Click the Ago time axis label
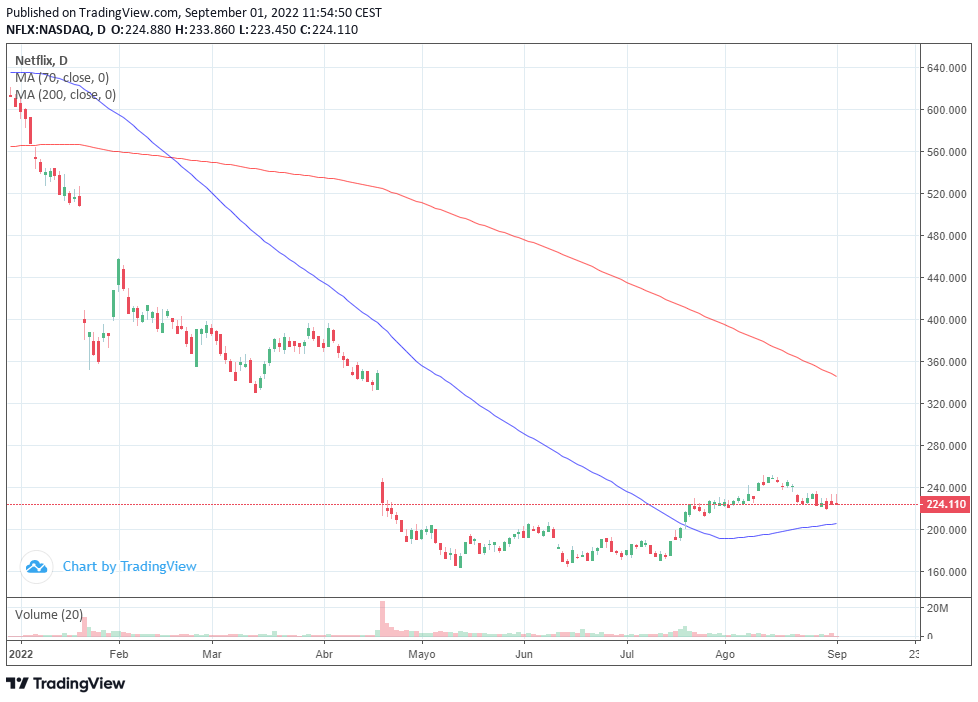The image size is (978, 702). tap(725, 654)
